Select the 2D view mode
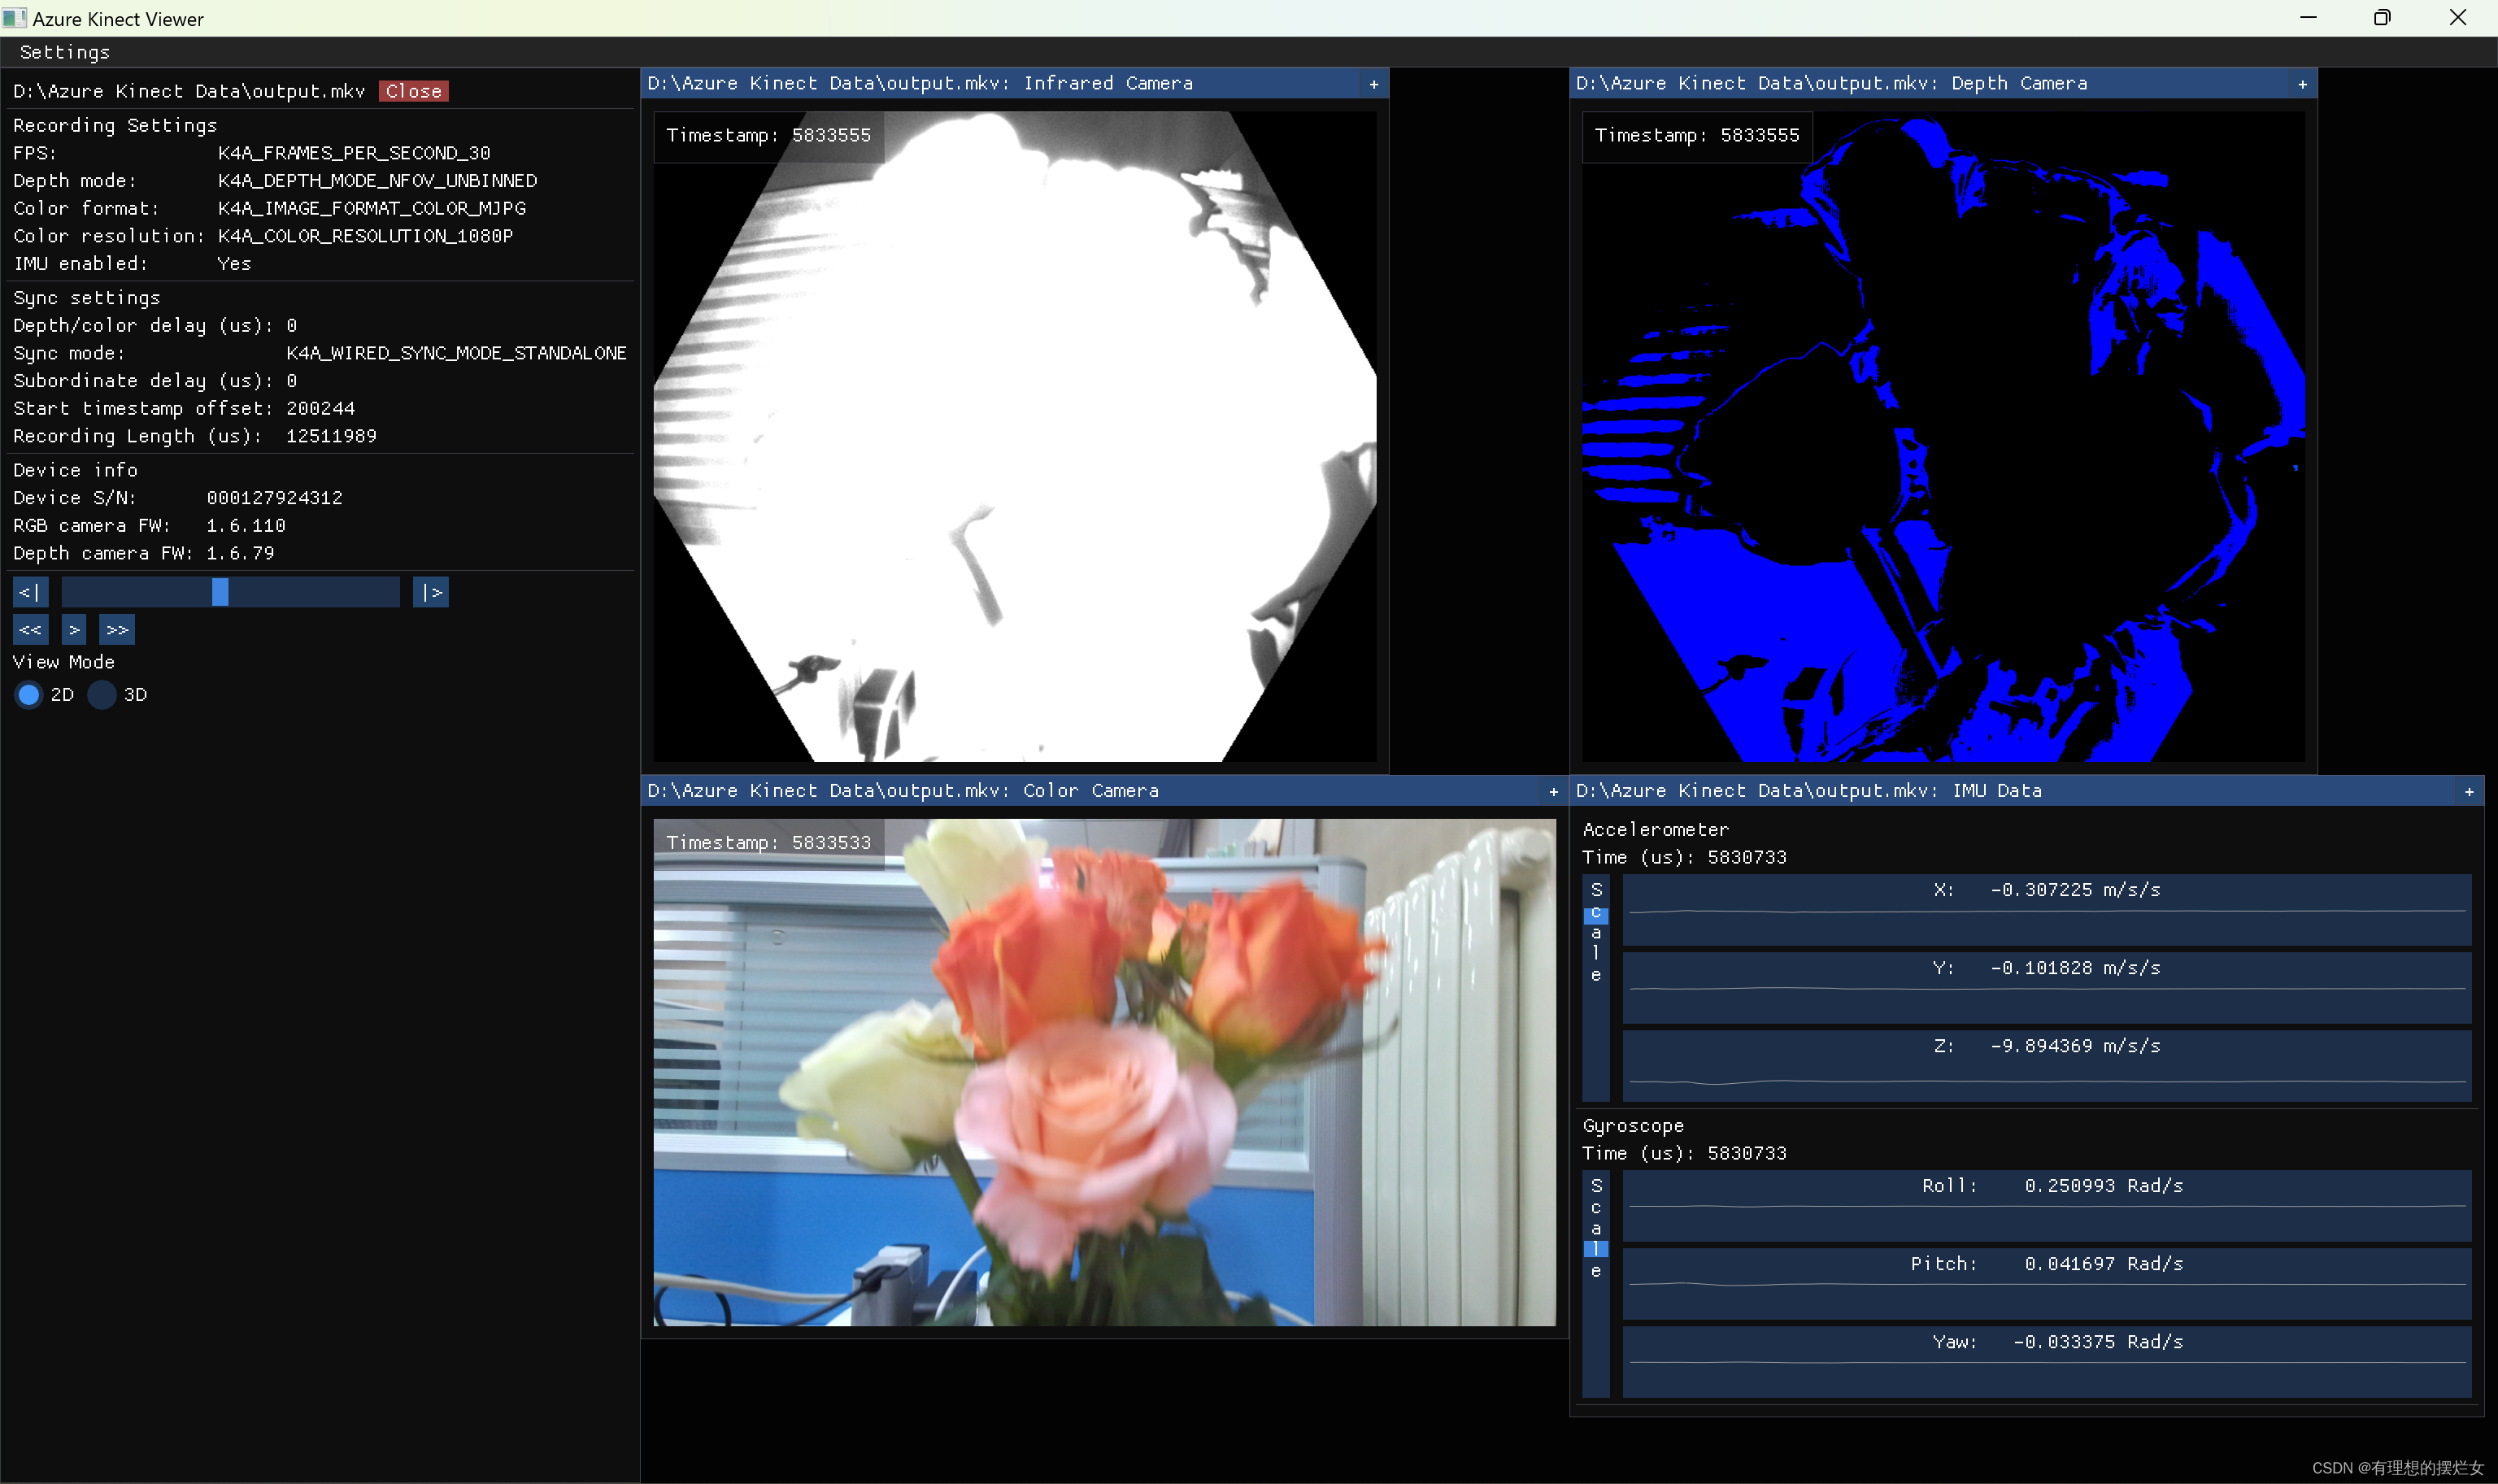 pos(29,695)
